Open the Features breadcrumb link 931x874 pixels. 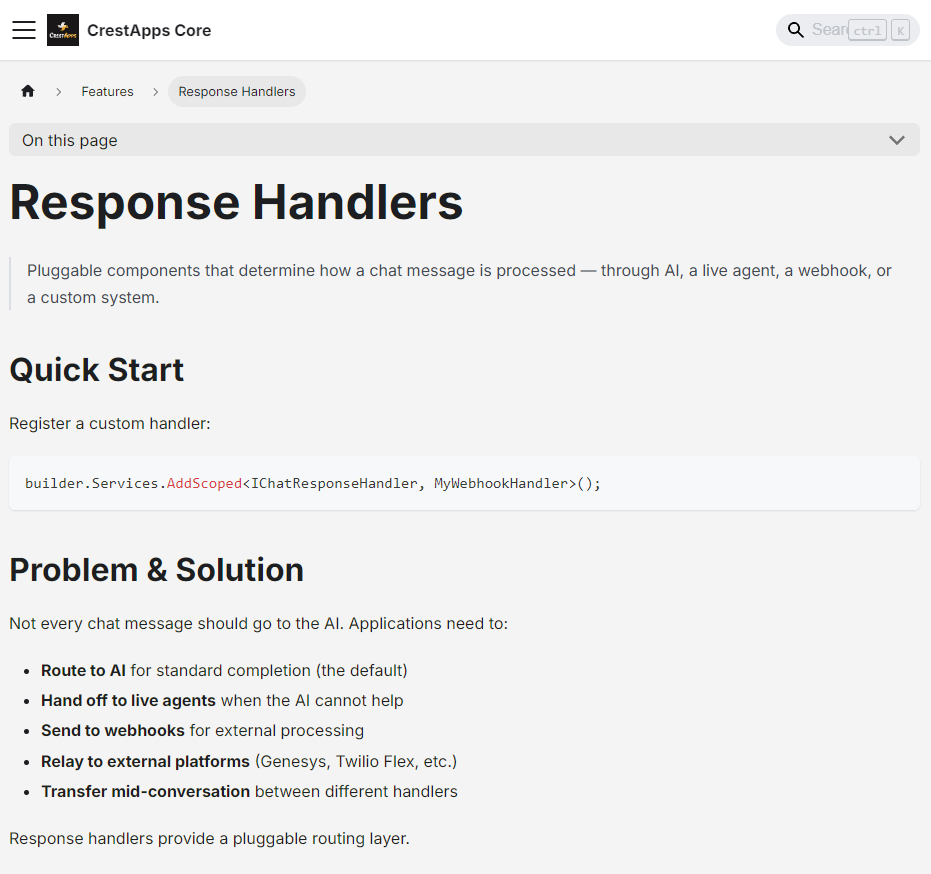[107, 91]
